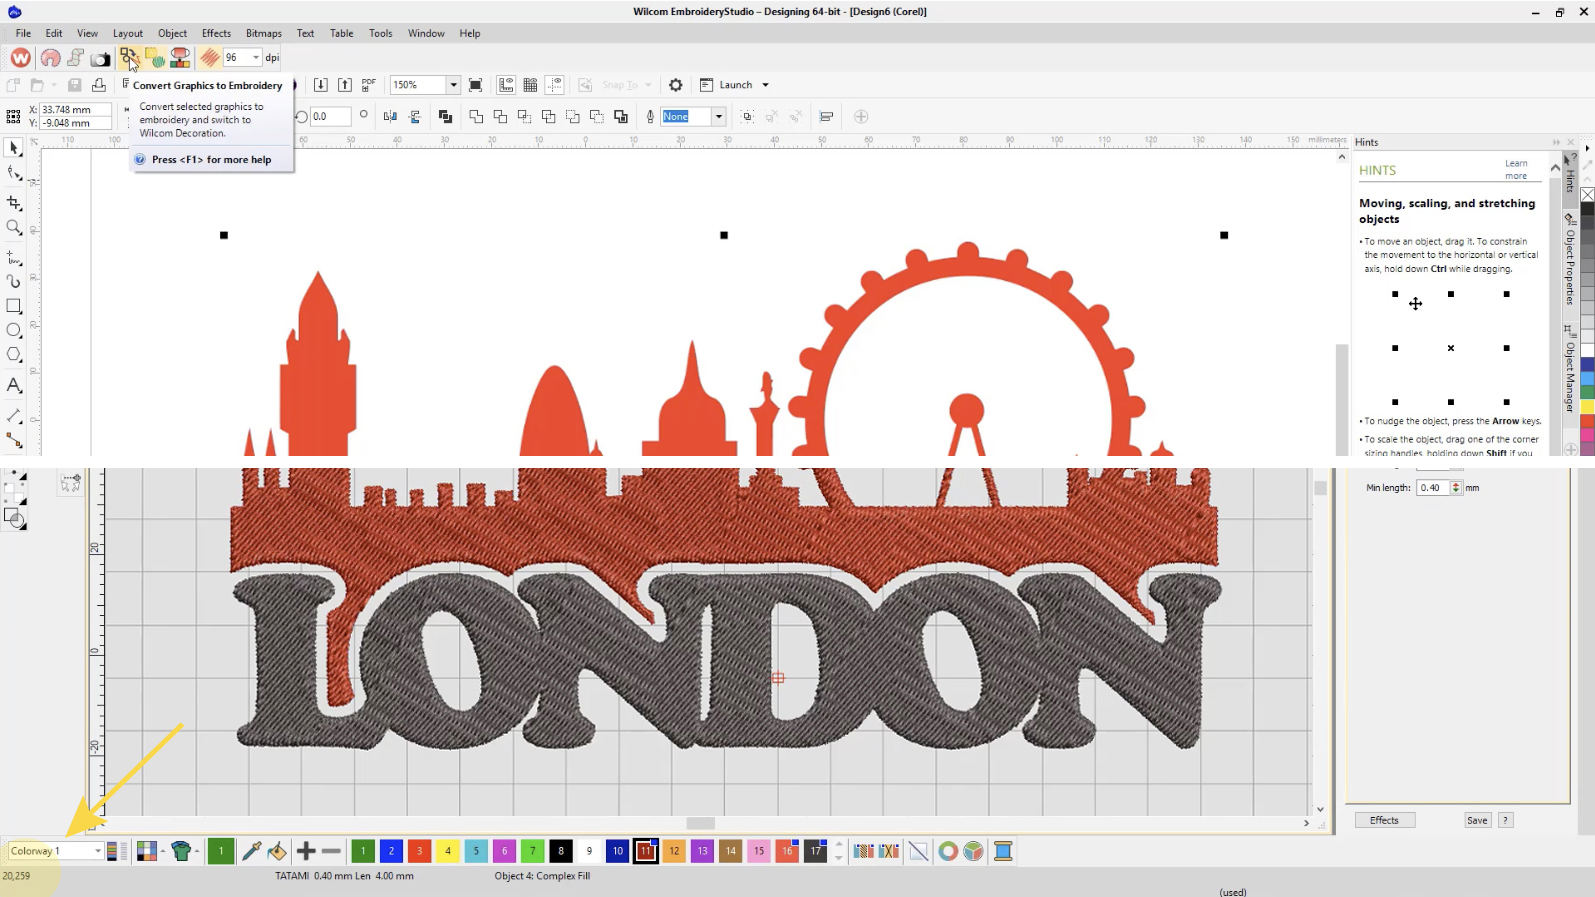Click the Effects button in properties panel
The image size is (1595, 897).
(1384, 820)
